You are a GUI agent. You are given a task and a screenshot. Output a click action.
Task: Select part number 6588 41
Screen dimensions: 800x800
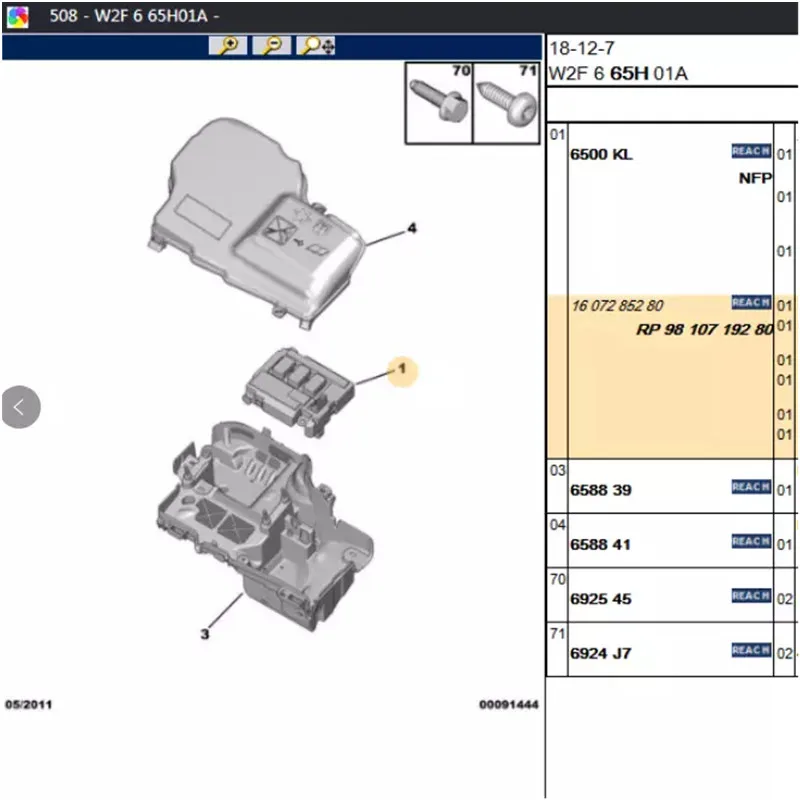pyautogui.click(x=600, y=545)
